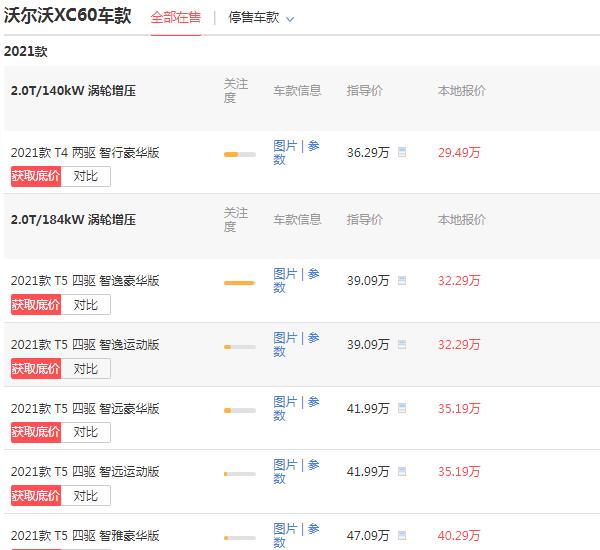This screenshot has width=600, height=550.
Task: Open local price 29.49万
Action: 459,153
